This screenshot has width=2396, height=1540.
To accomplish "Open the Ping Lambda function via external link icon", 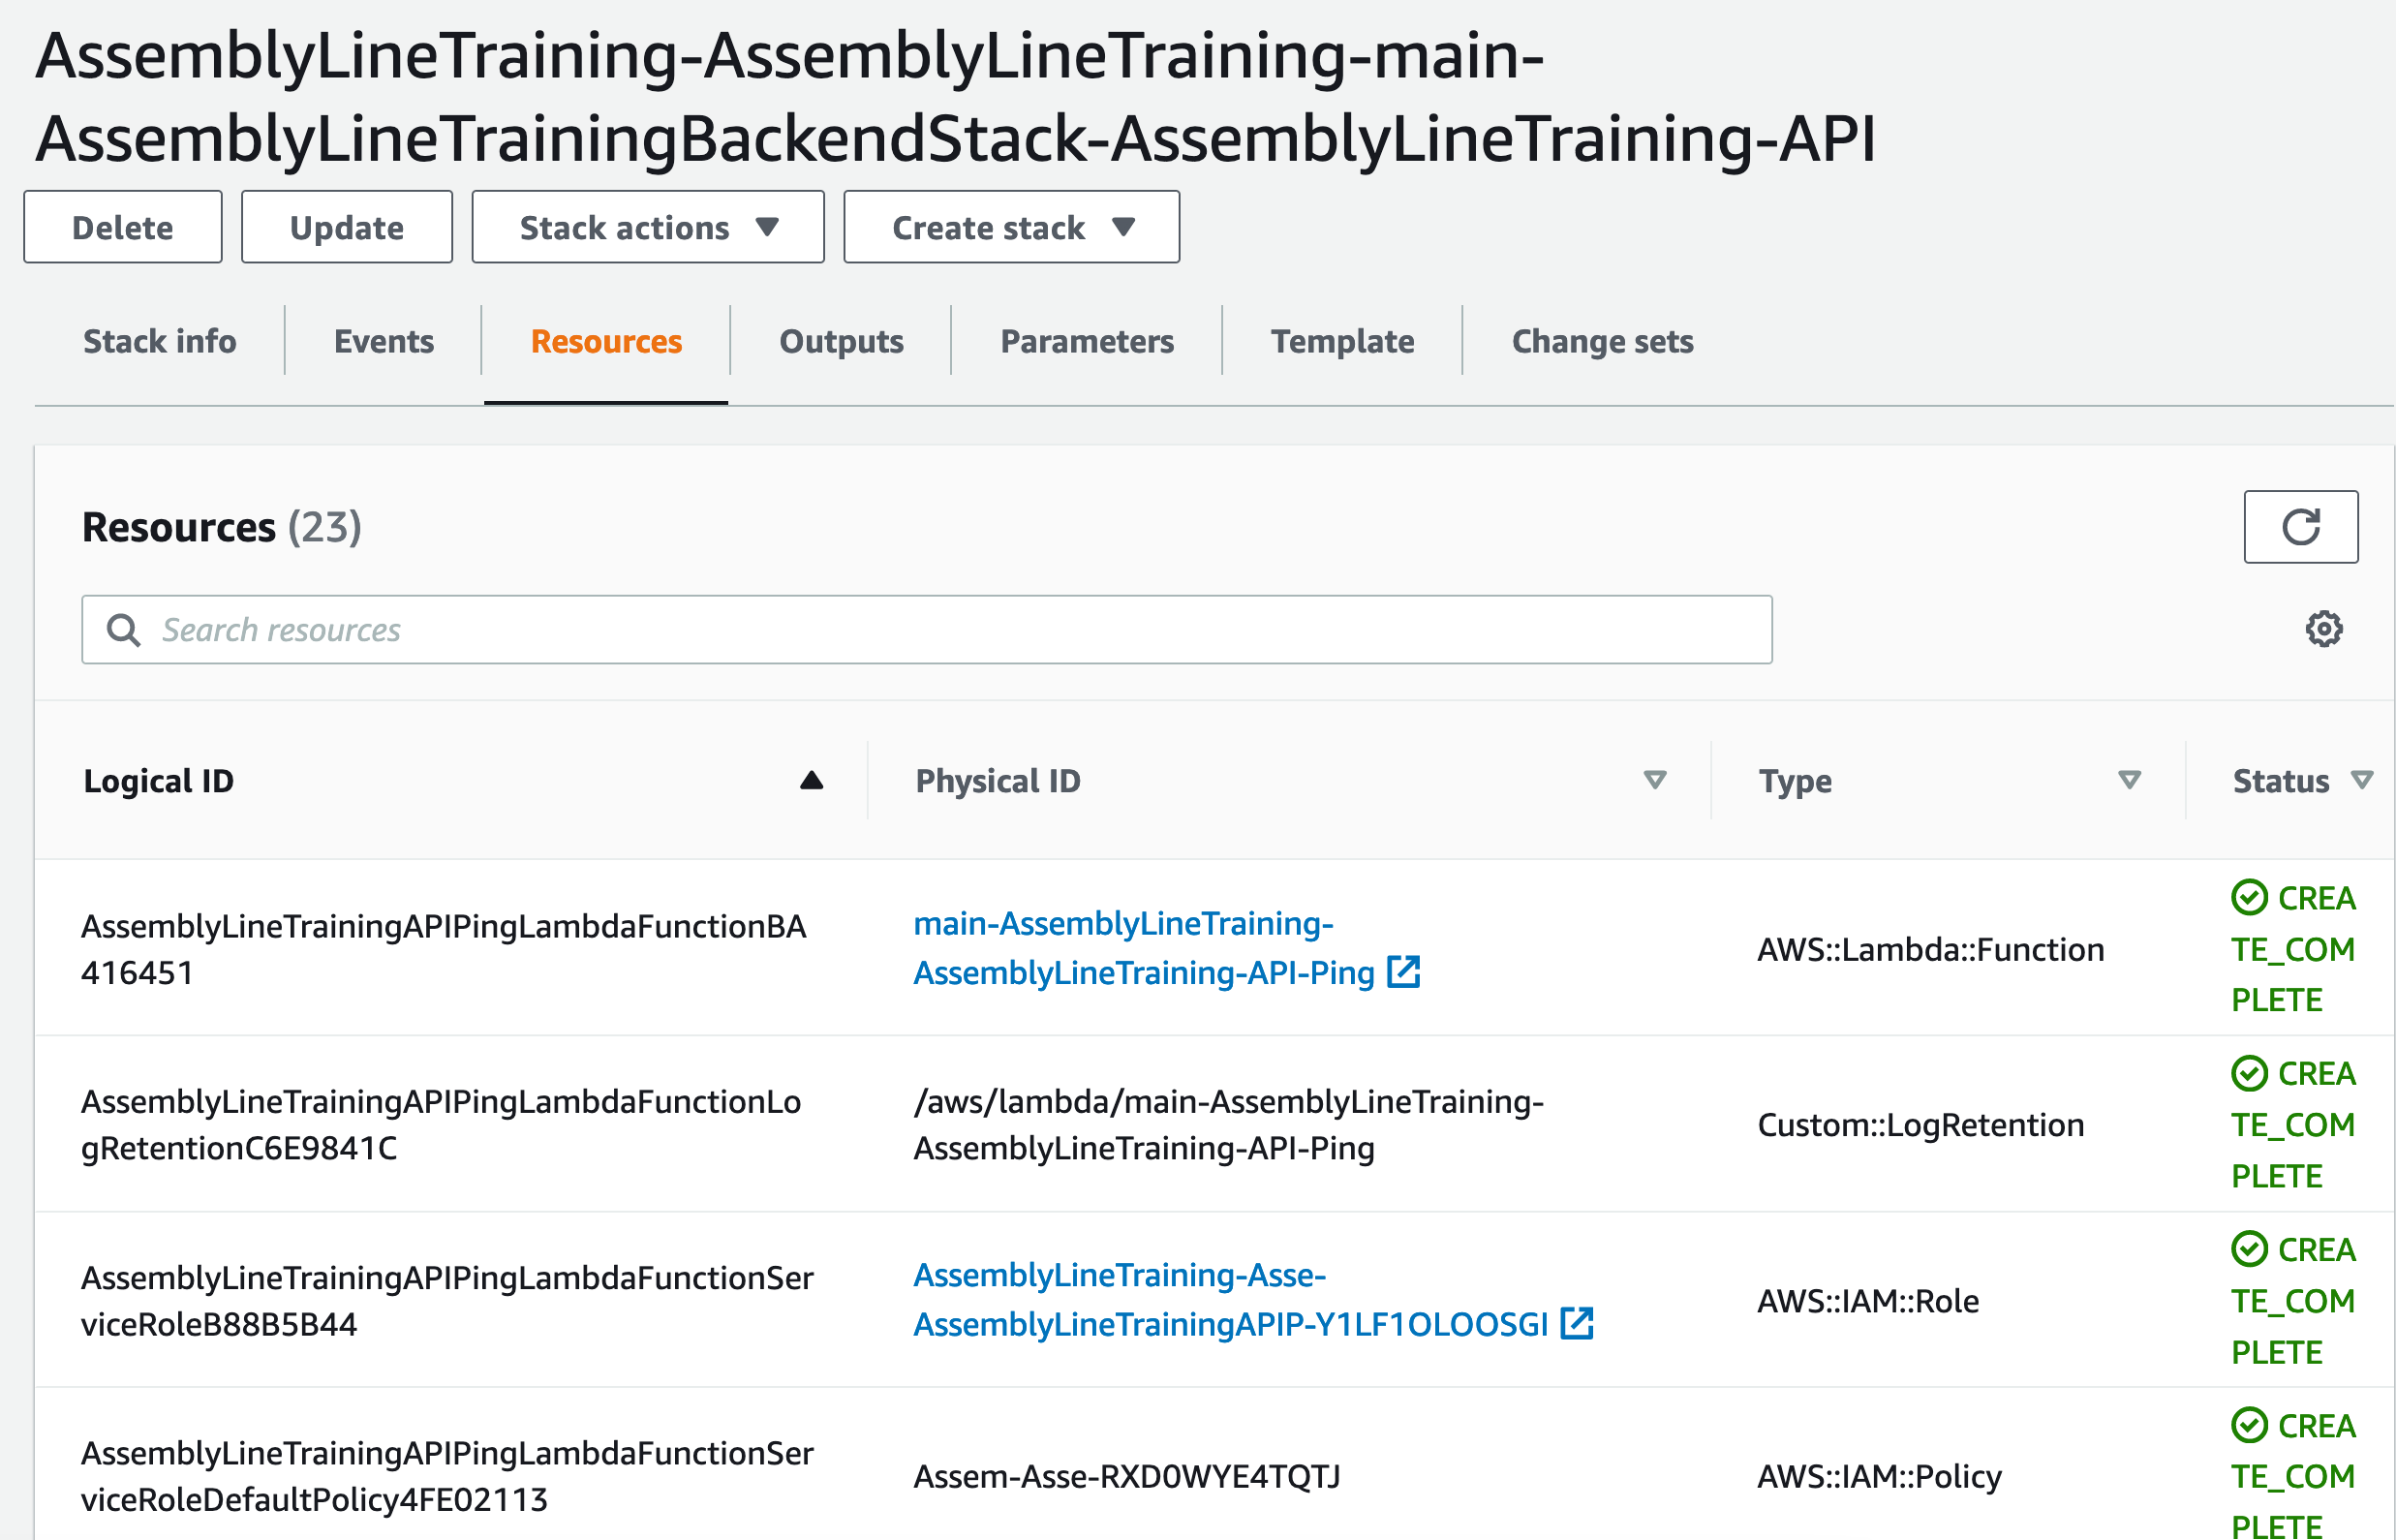I will pos(1405,971).
